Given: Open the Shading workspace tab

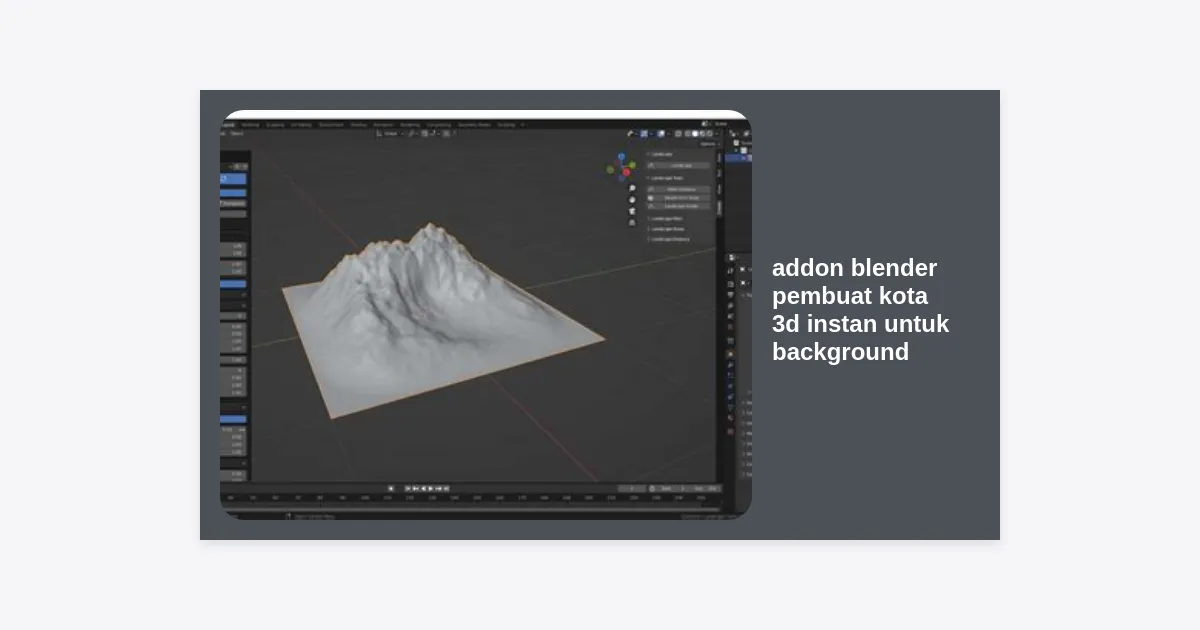Looking at the screenshot, I should point(359,125).
